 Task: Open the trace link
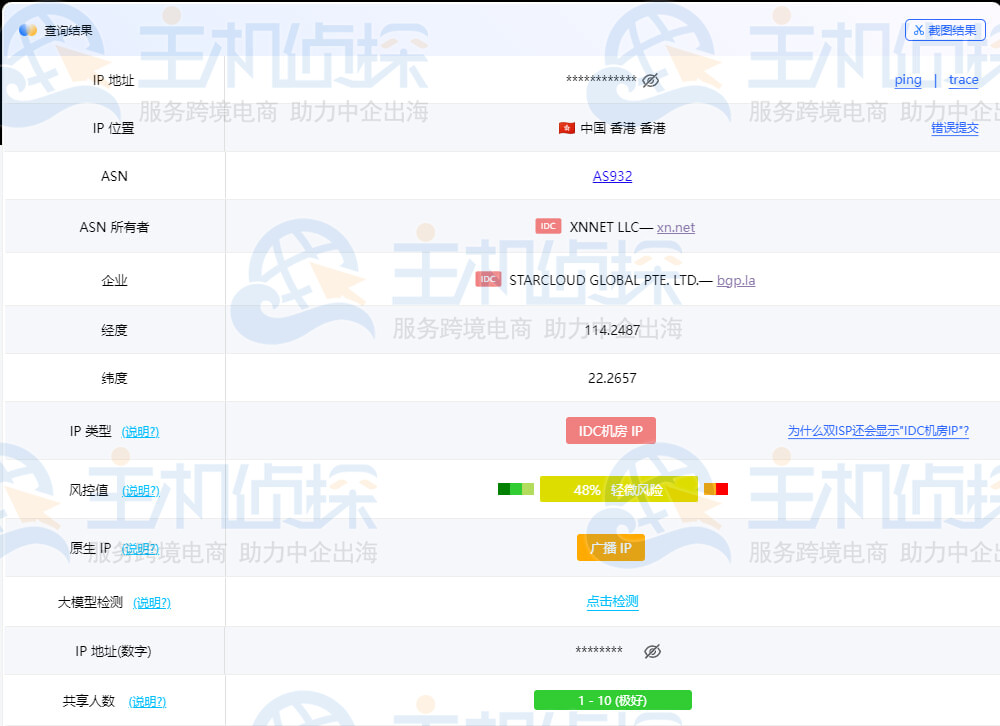(x=963, y=80)
